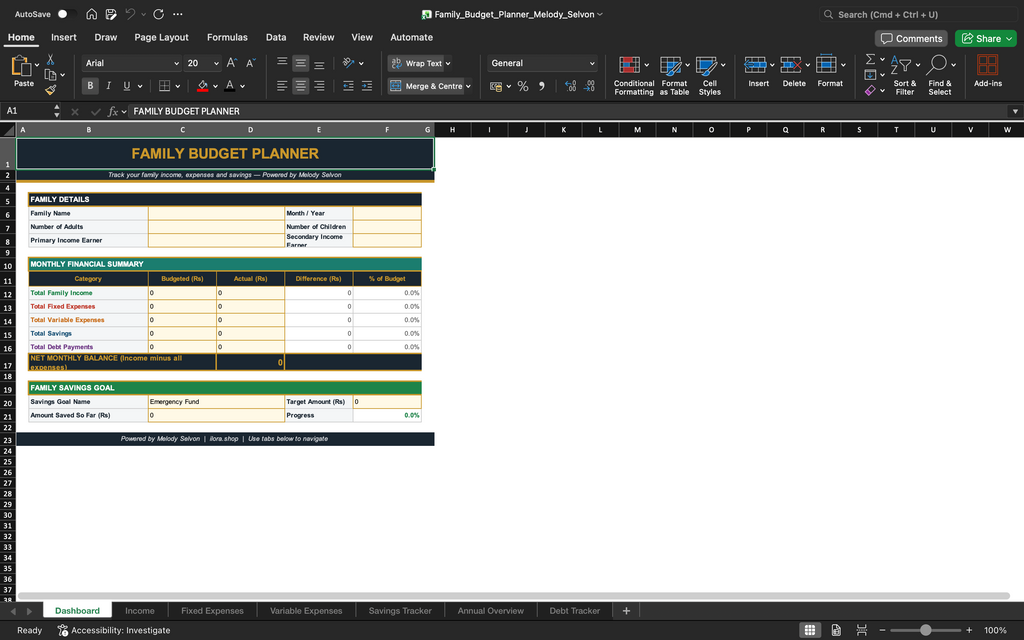Click the zoom slider handle

[x=925, y=630]
